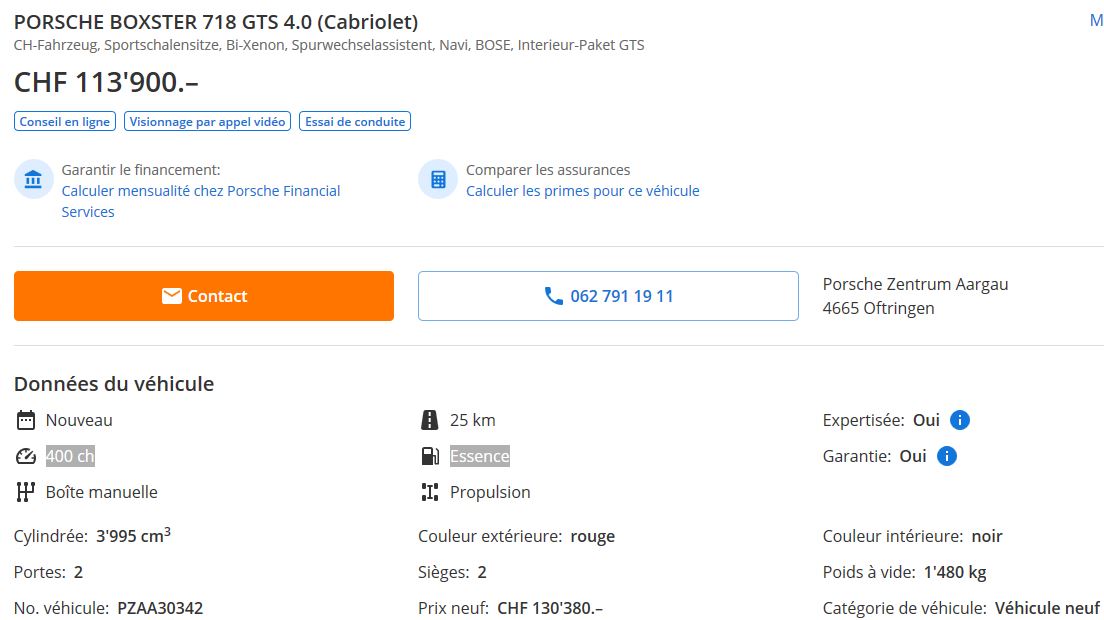Click the Porsche Boxster 718 GTS title
Image resolution: width=1104 pixels, height=620 pixels.
click(x=216, y=22)
